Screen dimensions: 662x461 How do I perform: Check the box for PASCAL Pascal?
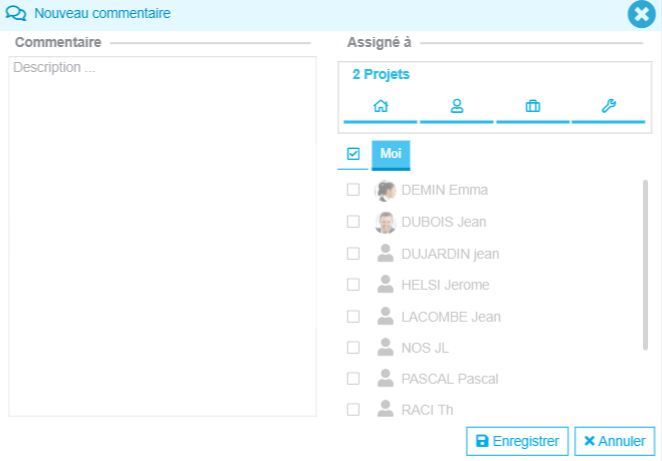coord(353,379)
